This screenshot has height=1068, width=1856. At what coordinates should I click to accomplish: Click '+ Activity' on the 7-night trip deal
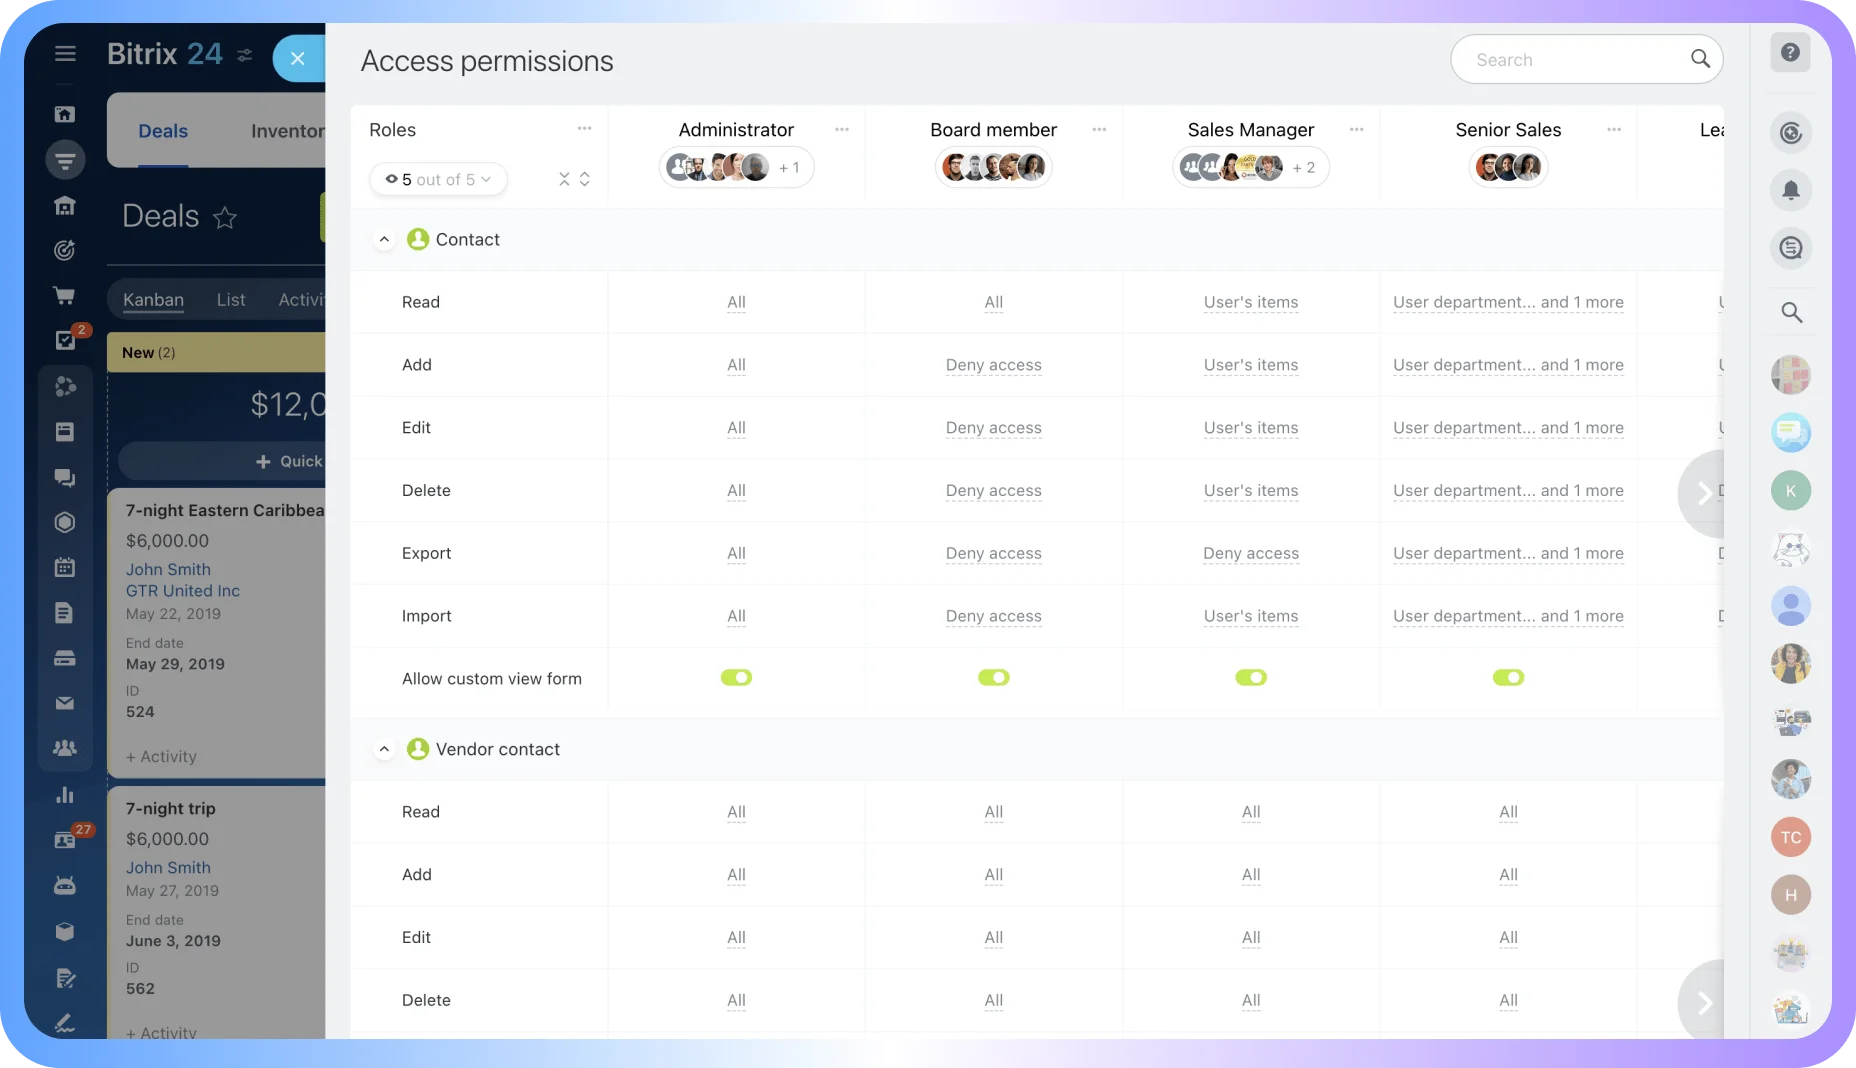point(161,1033)
